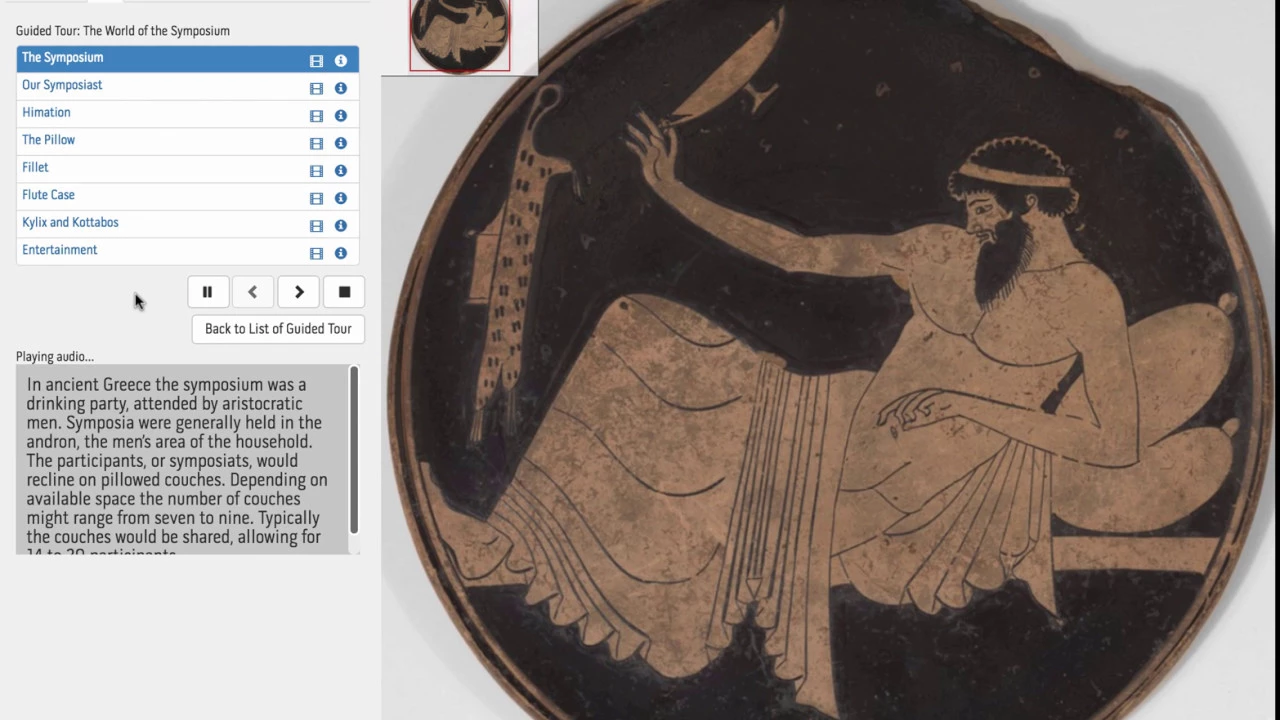Click the kylix navigator thumbnail

(459, 36)
